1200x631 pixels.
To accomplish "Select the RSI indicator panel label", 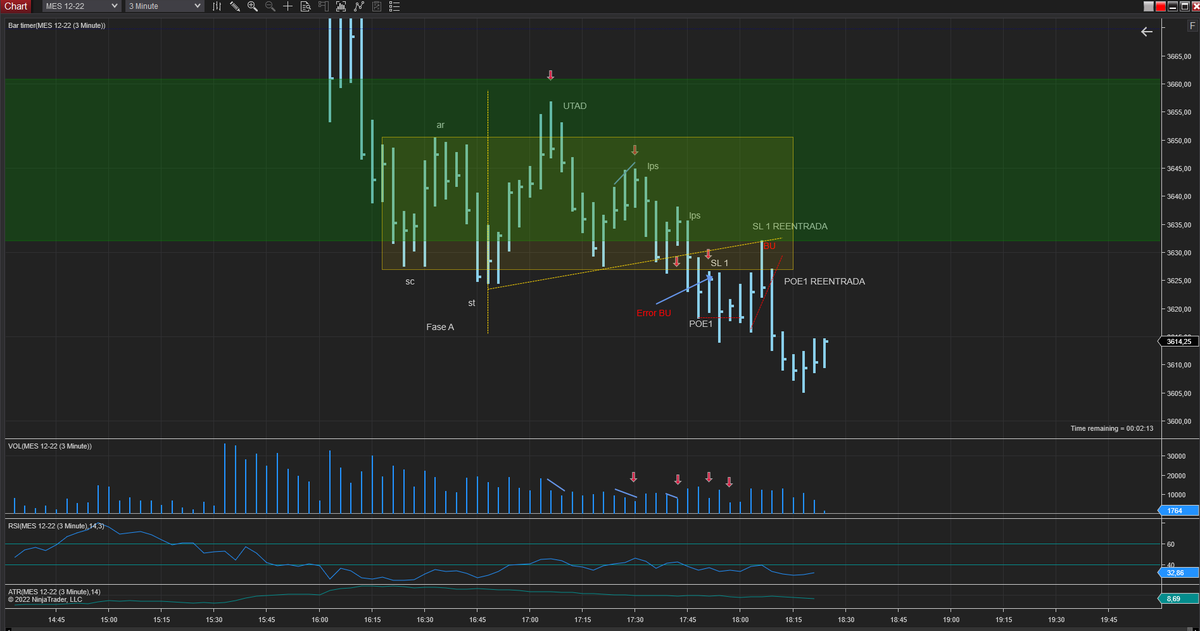I will point(55,526).
